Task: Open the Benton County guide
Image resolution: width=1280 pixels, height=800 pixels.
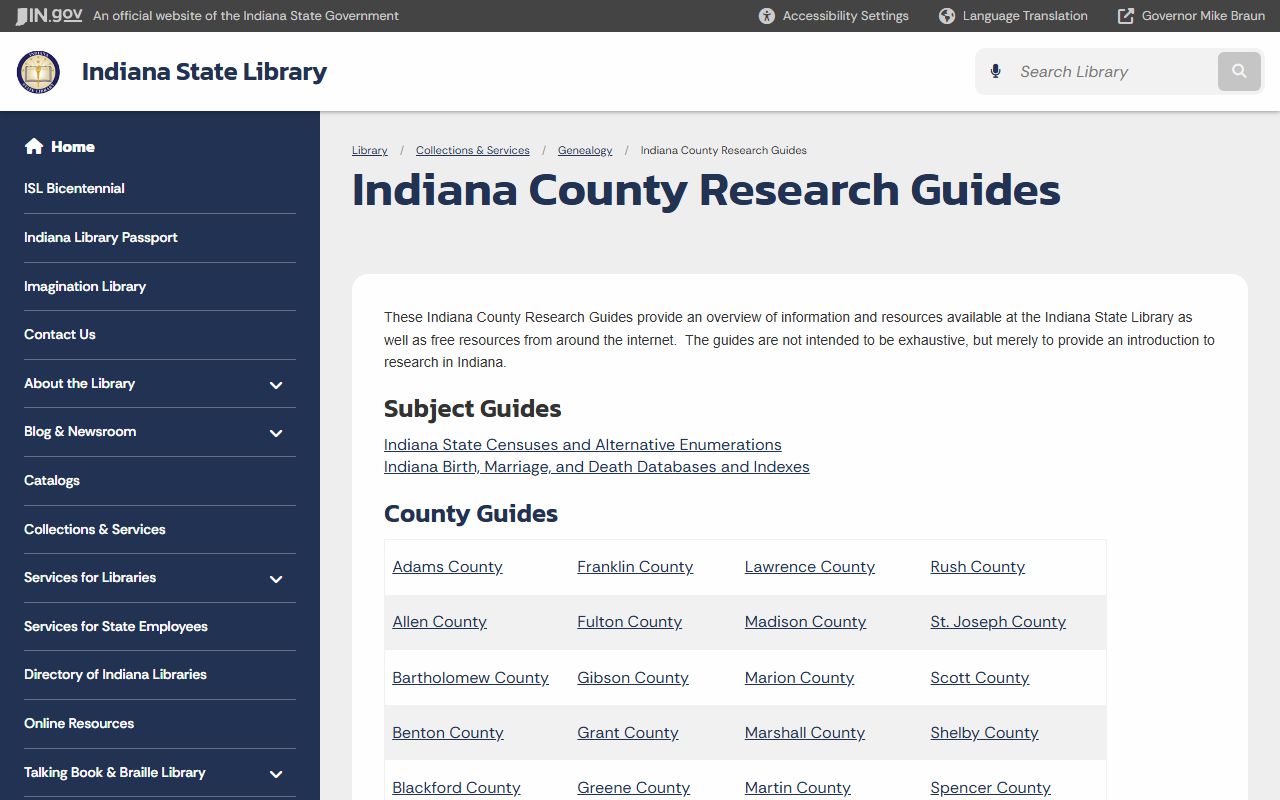Action: point(448,733)
